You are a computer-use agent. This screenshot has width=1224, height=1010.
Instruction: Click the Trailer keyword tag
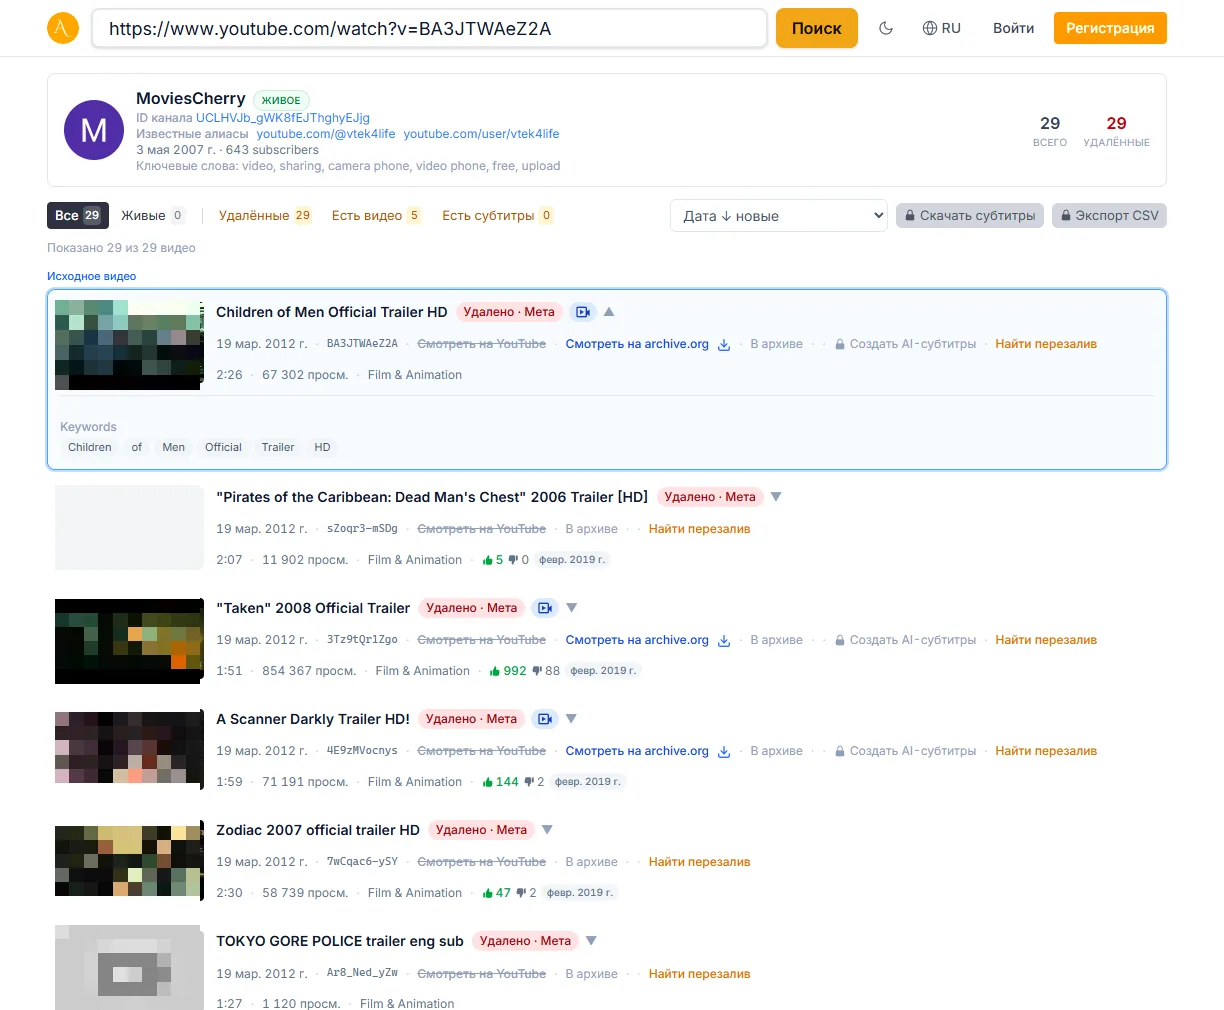pyautogui.click(x=278, y=447)
